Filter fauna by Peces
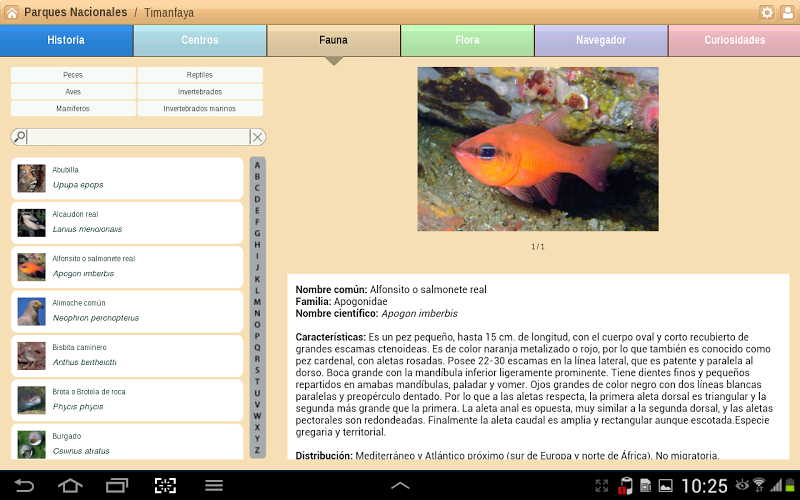The width and height of the screenshot is (800, 500). [x=73, y=75]
